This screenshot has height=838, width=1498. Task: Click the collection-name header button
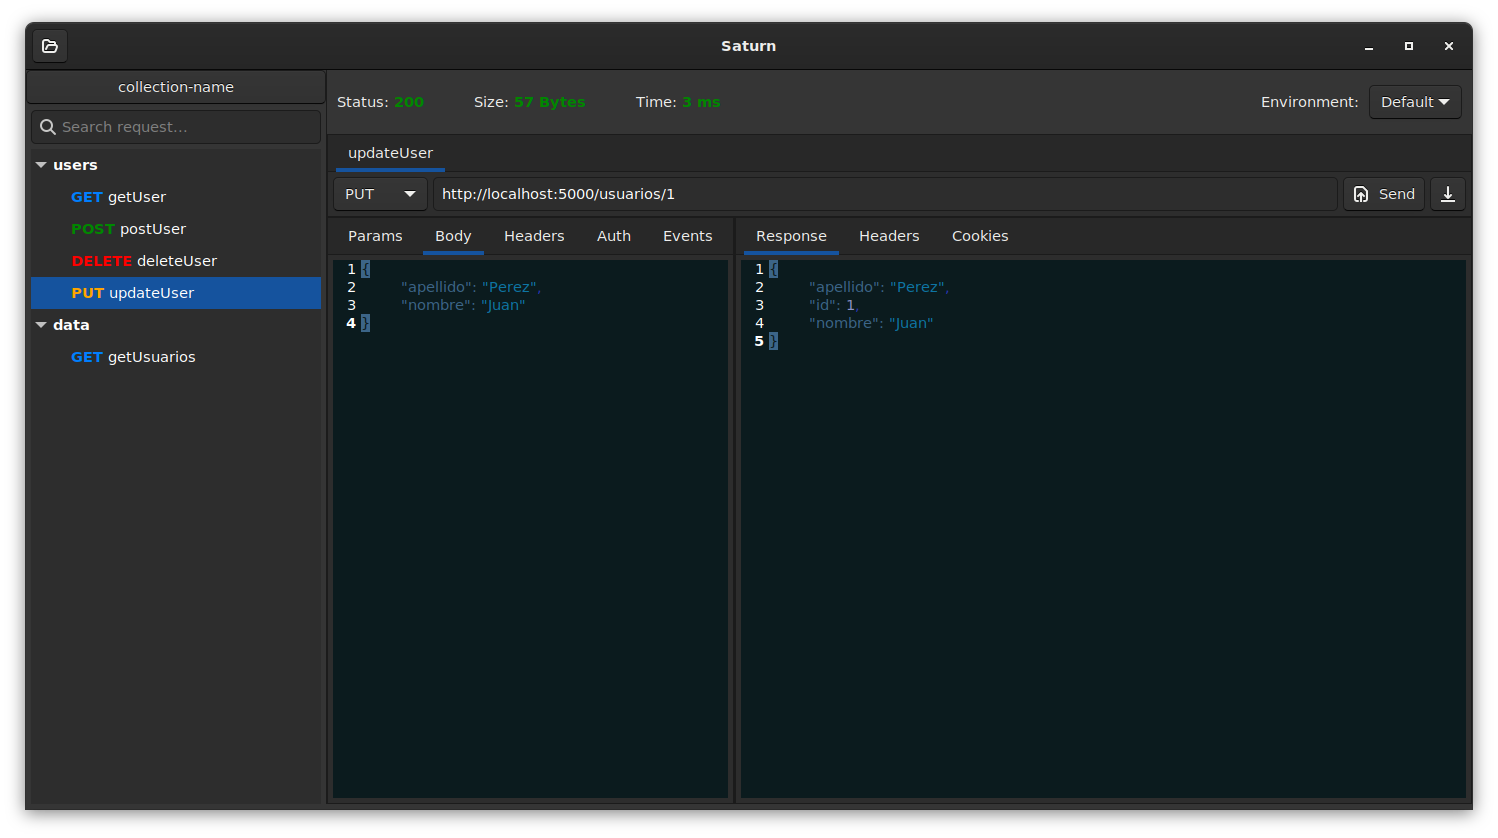pyautogui.click(x=176, y=87)
